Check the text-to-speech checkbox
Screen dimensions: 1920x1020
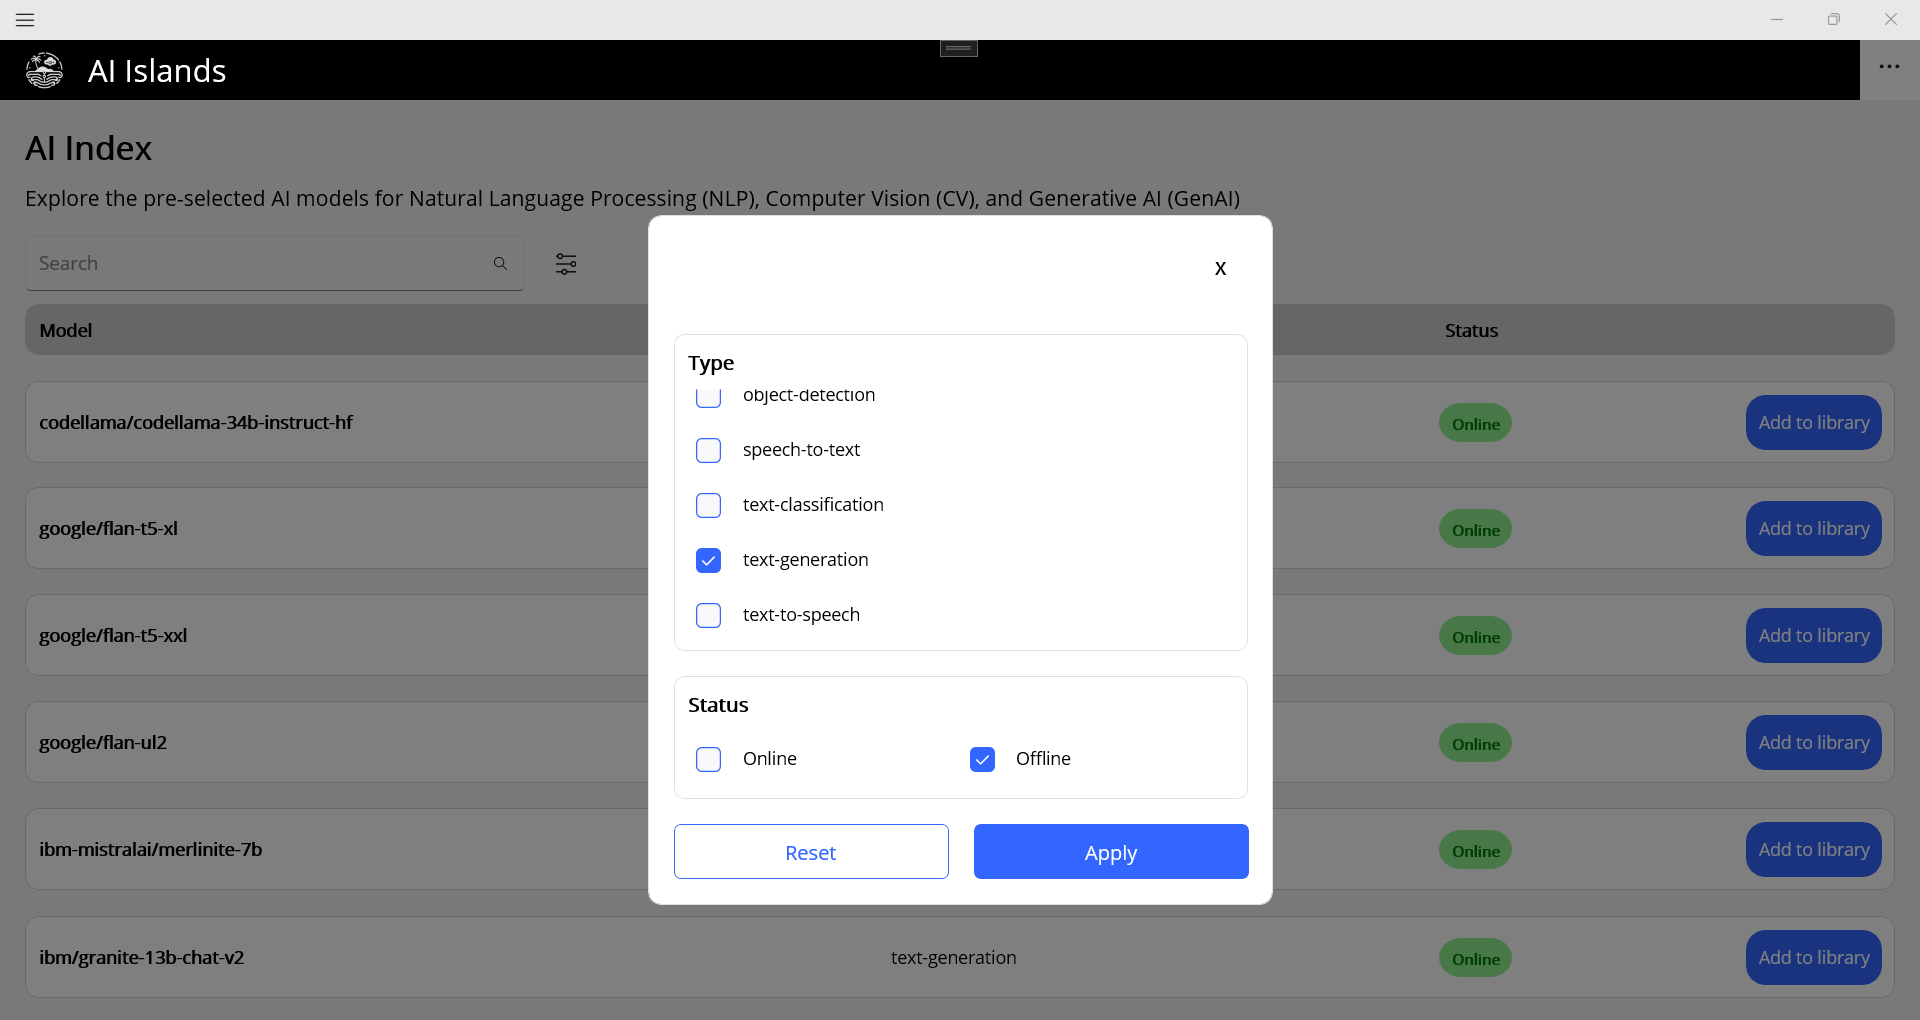708,615
